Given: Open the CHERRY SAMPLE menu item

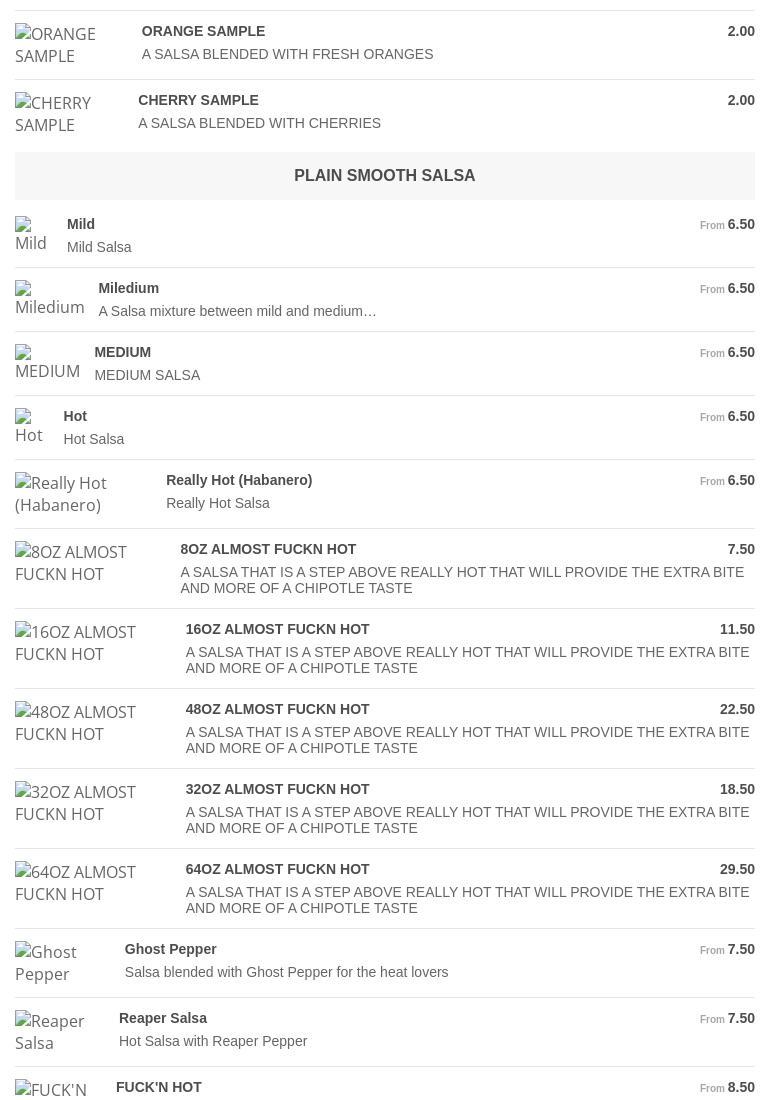Looking at the screenshot, I should (198, 100).
